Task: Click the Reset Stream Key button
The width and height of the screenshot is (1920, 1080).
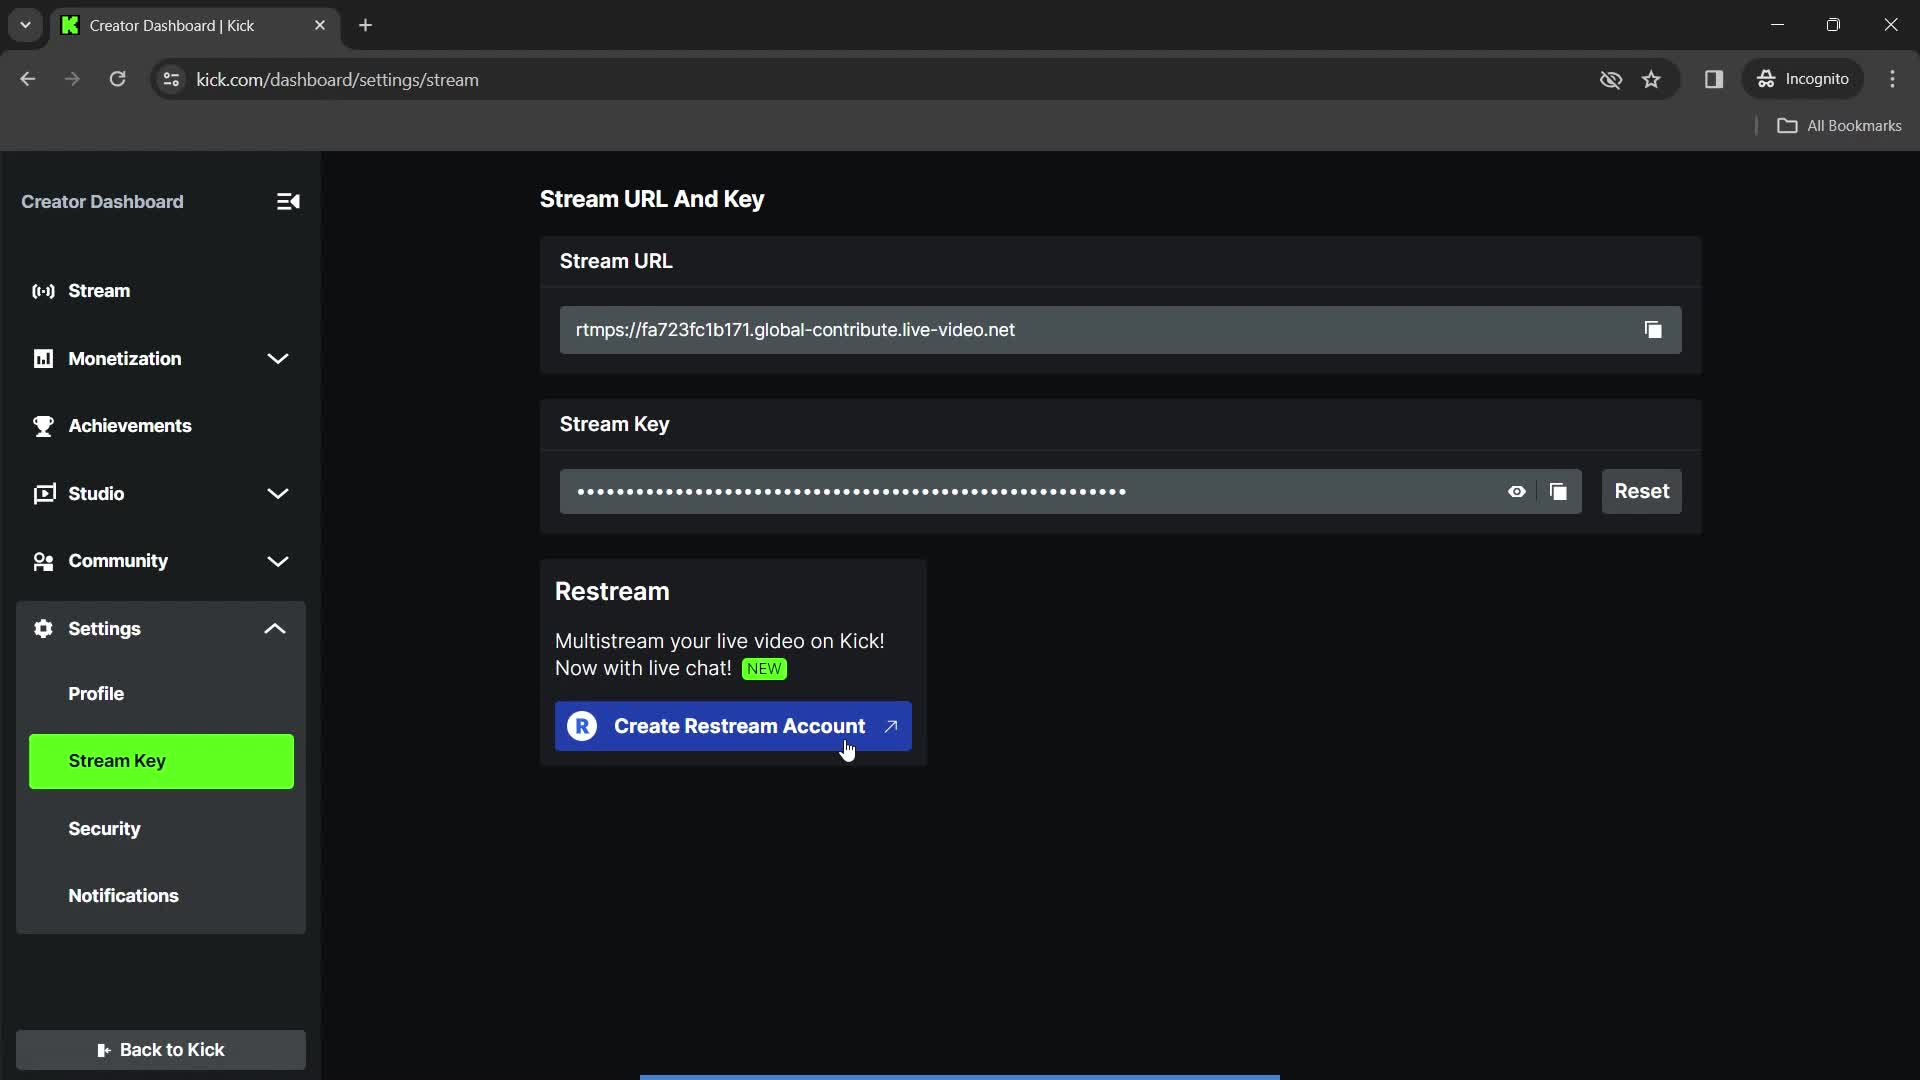Action: [x=1642, y=491]
